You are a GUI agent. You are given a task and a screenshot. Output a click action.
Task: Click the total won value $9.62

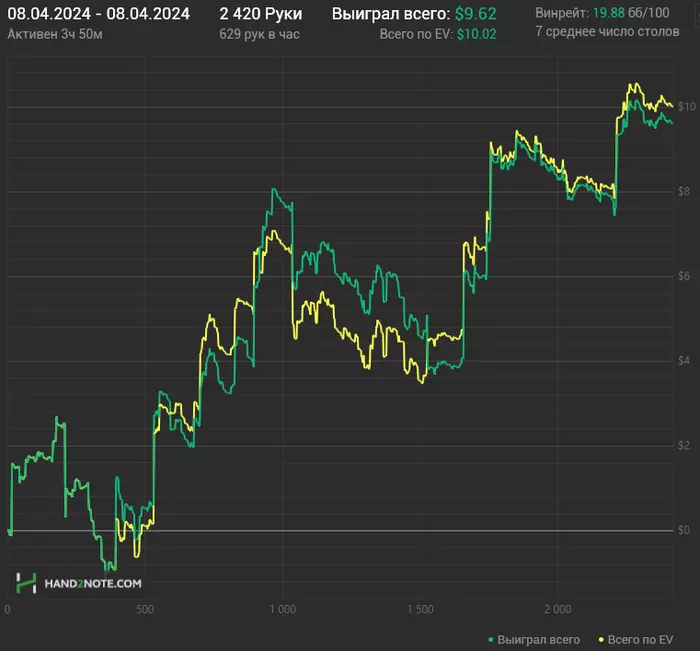(x=475, y=14)
